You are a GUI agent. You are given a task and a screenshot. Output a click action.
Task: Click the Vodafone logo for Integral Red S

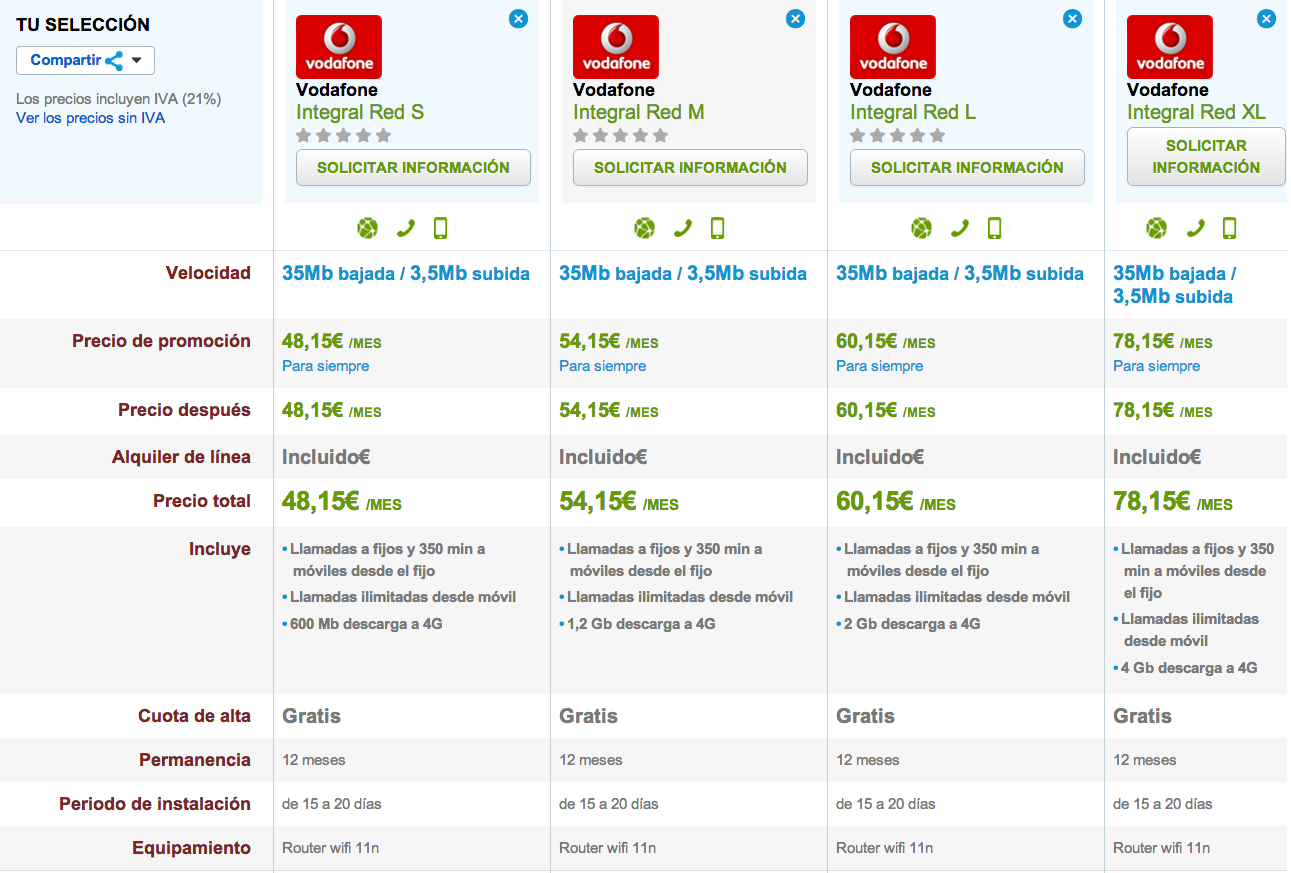pyautogui.click(x=339, y=47)
